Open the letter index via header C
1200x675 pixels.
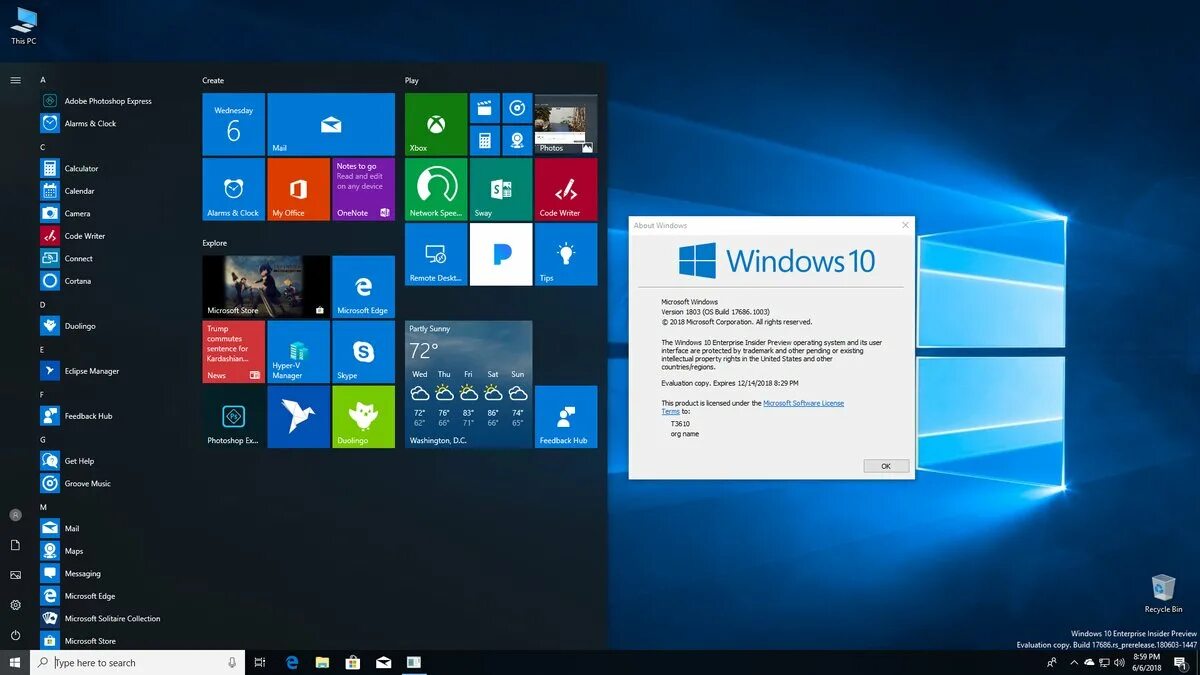(43, 147)
